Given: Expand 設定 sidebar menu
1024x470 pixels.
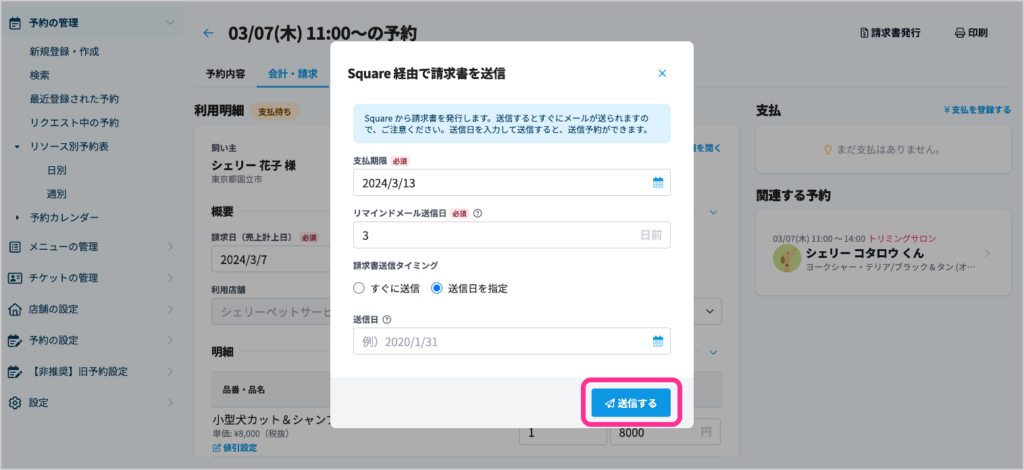Looking at the screenshot, I should 170,403.
